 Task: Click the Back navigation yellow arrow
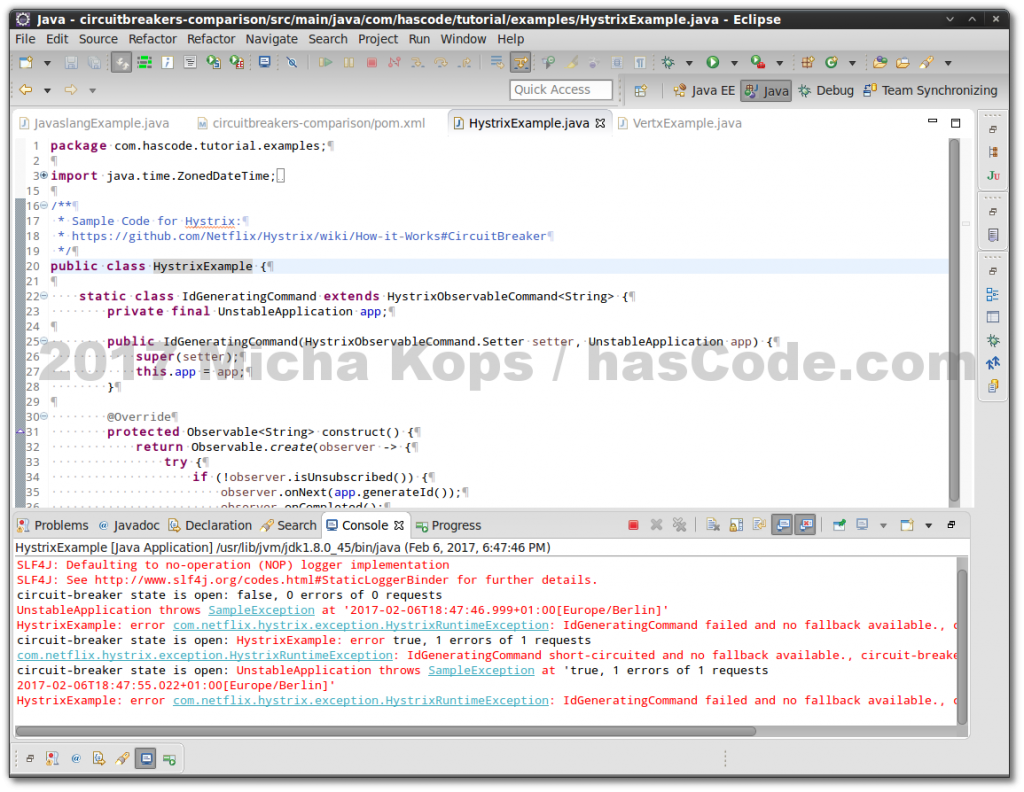pyautogui.click(x=26, y=89)
